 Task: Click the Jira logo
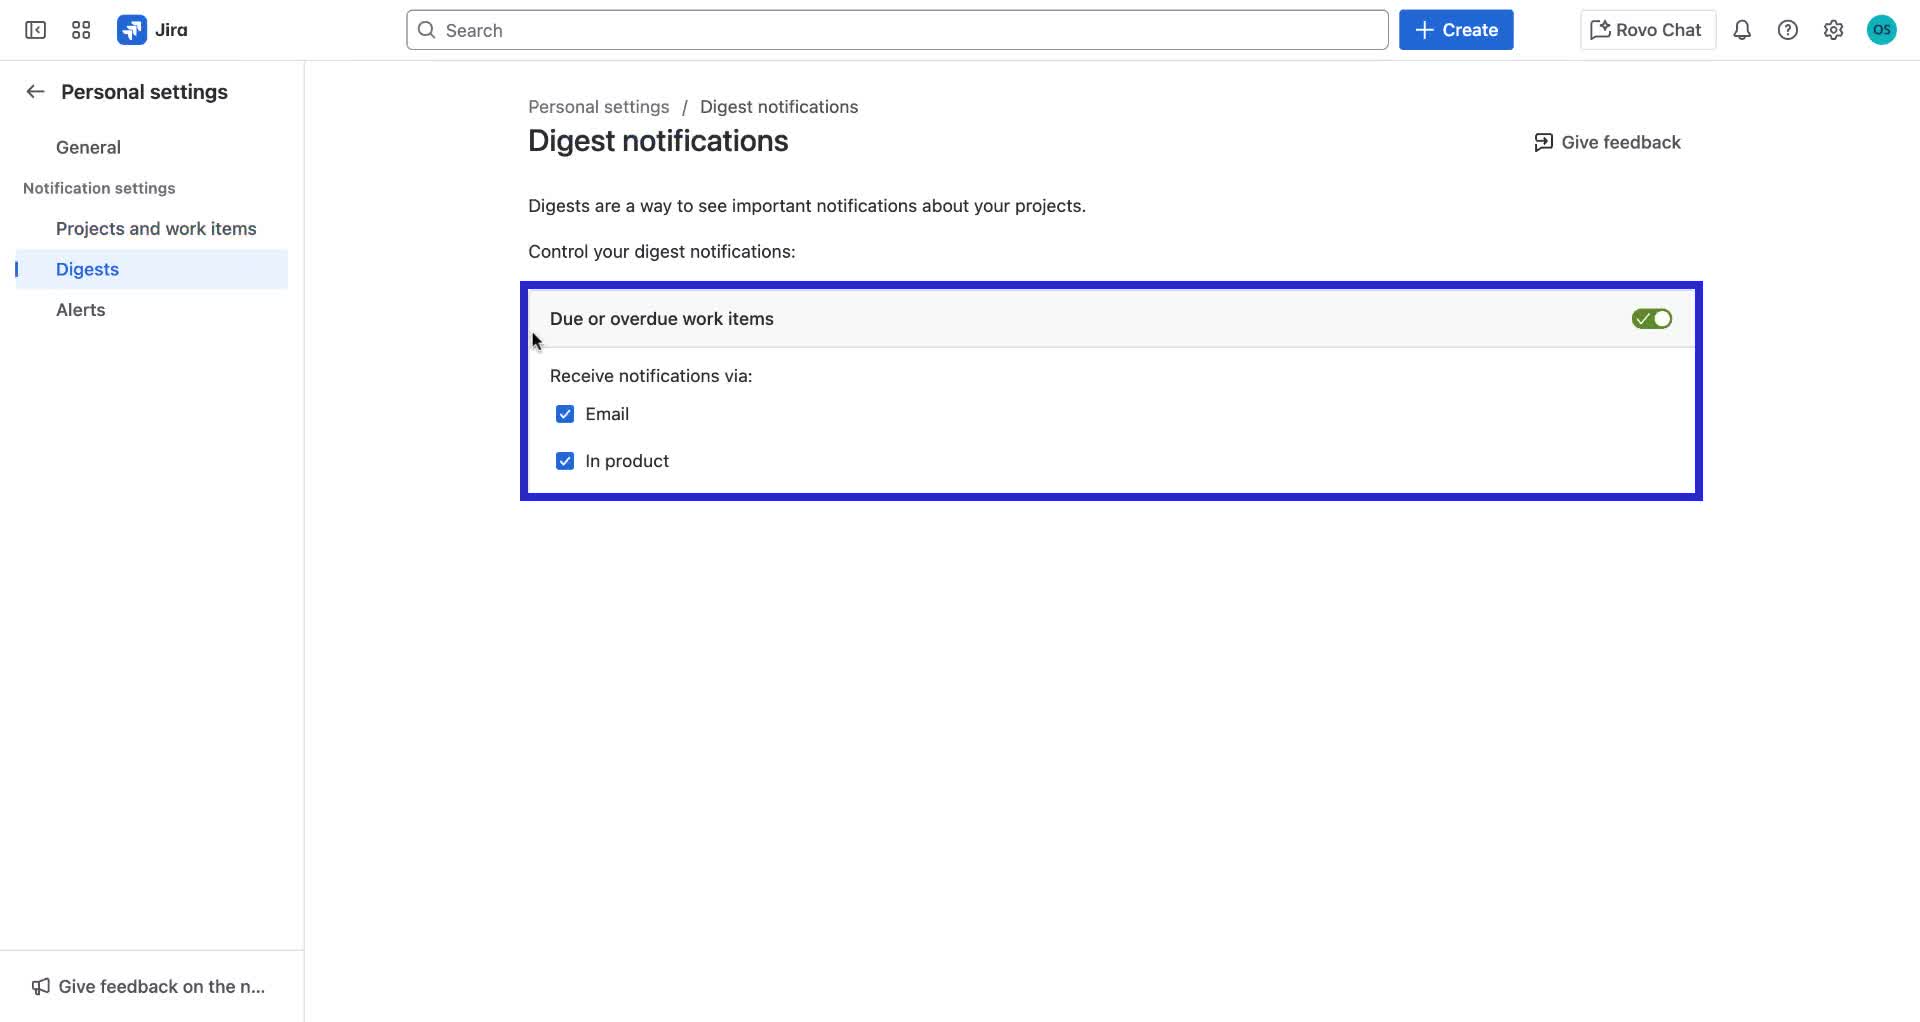152,30
